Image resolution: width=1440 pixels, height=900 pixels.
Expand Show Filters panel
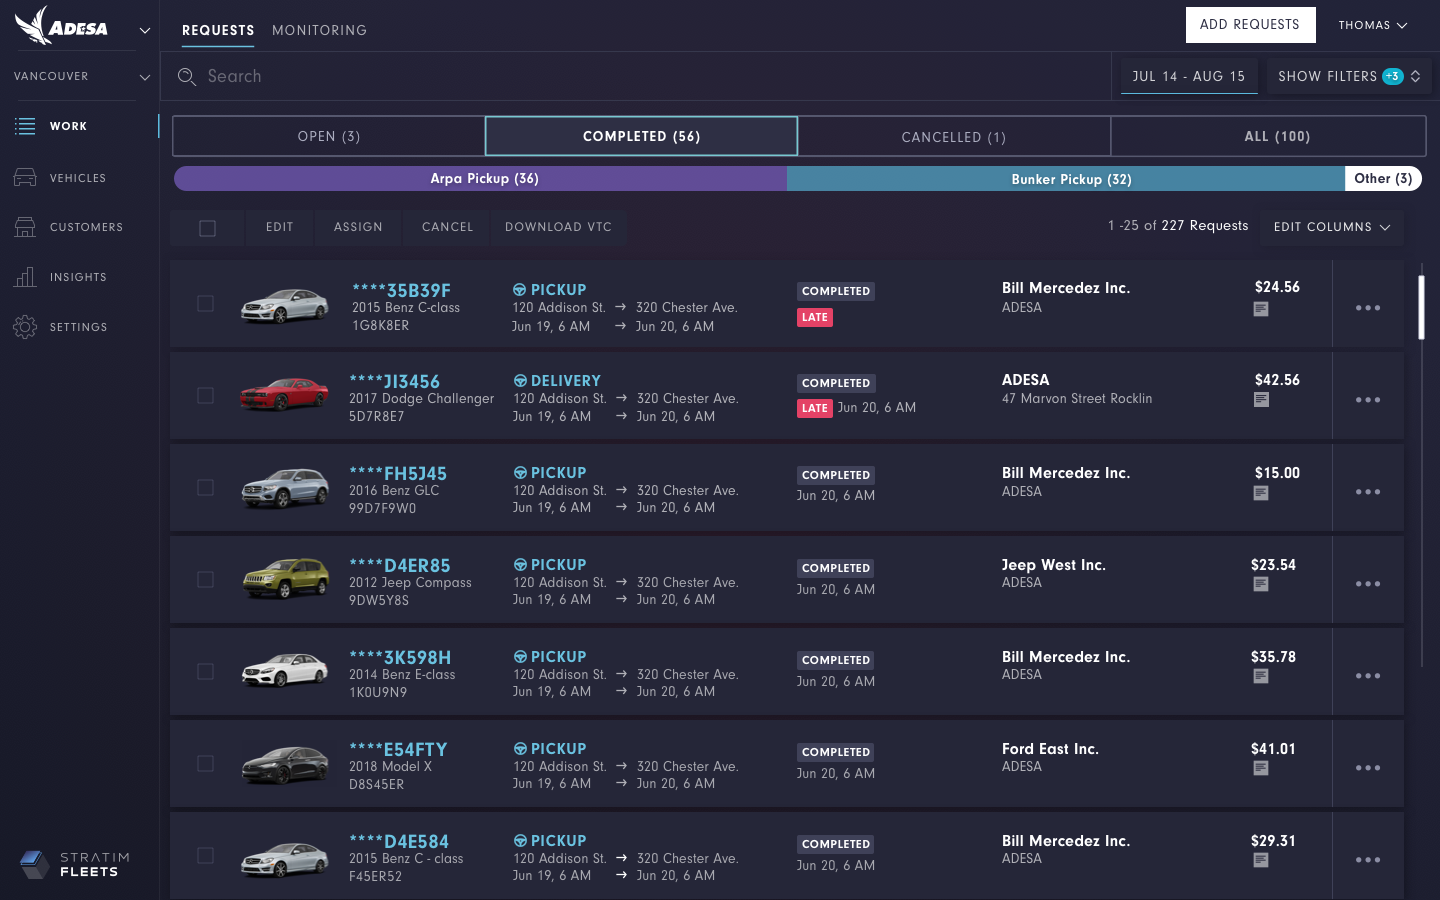(1349, 76)
